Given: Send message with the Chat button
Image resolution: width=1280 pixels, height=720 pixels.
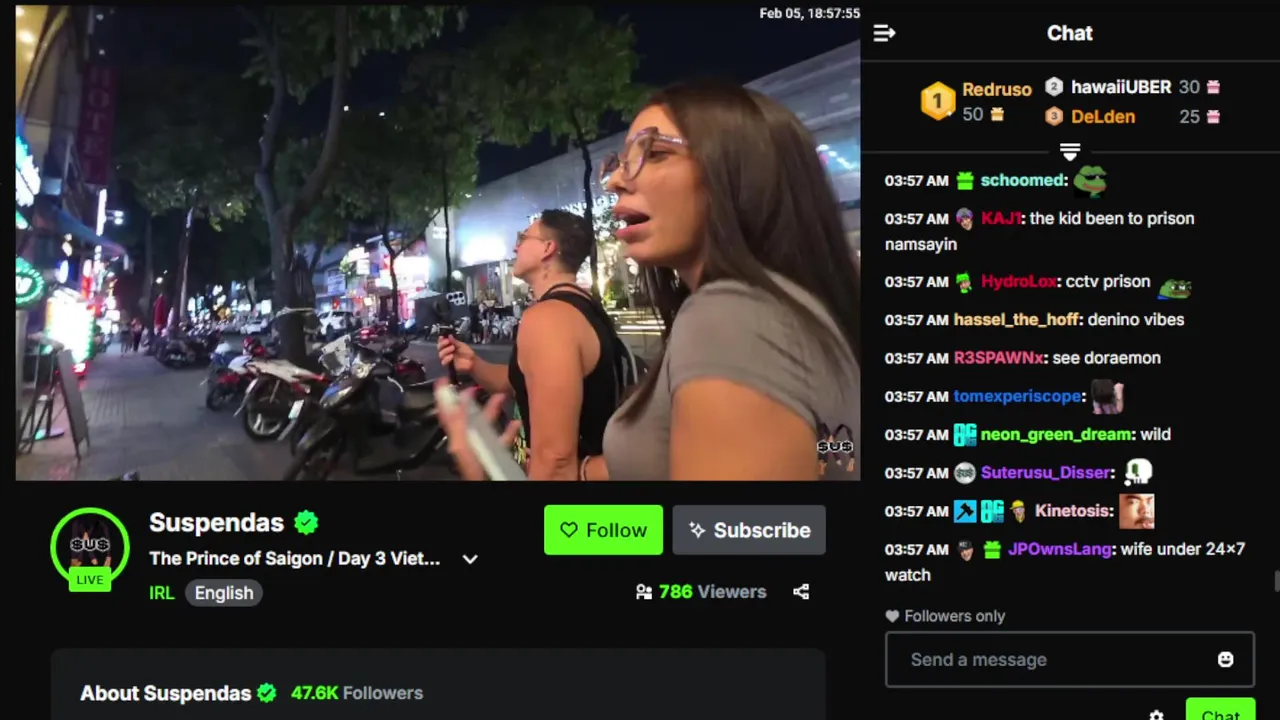Looking at the screenshot, I should tap(1220, 710).
